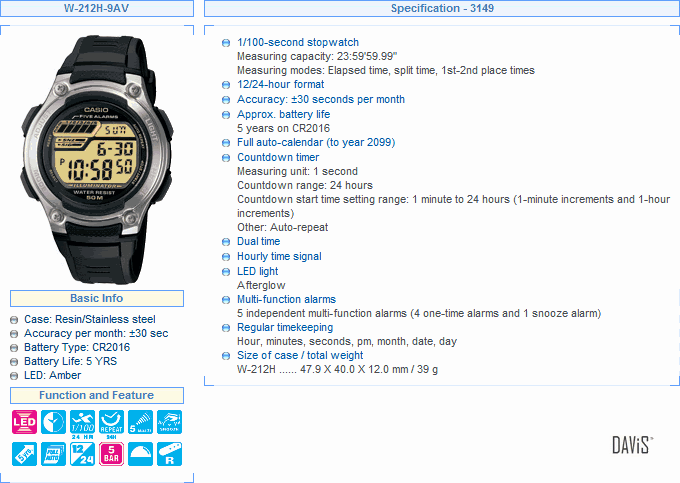Select the 12/24 hour format icon
The image size is (680, 483).
click(x=82, y=454)
